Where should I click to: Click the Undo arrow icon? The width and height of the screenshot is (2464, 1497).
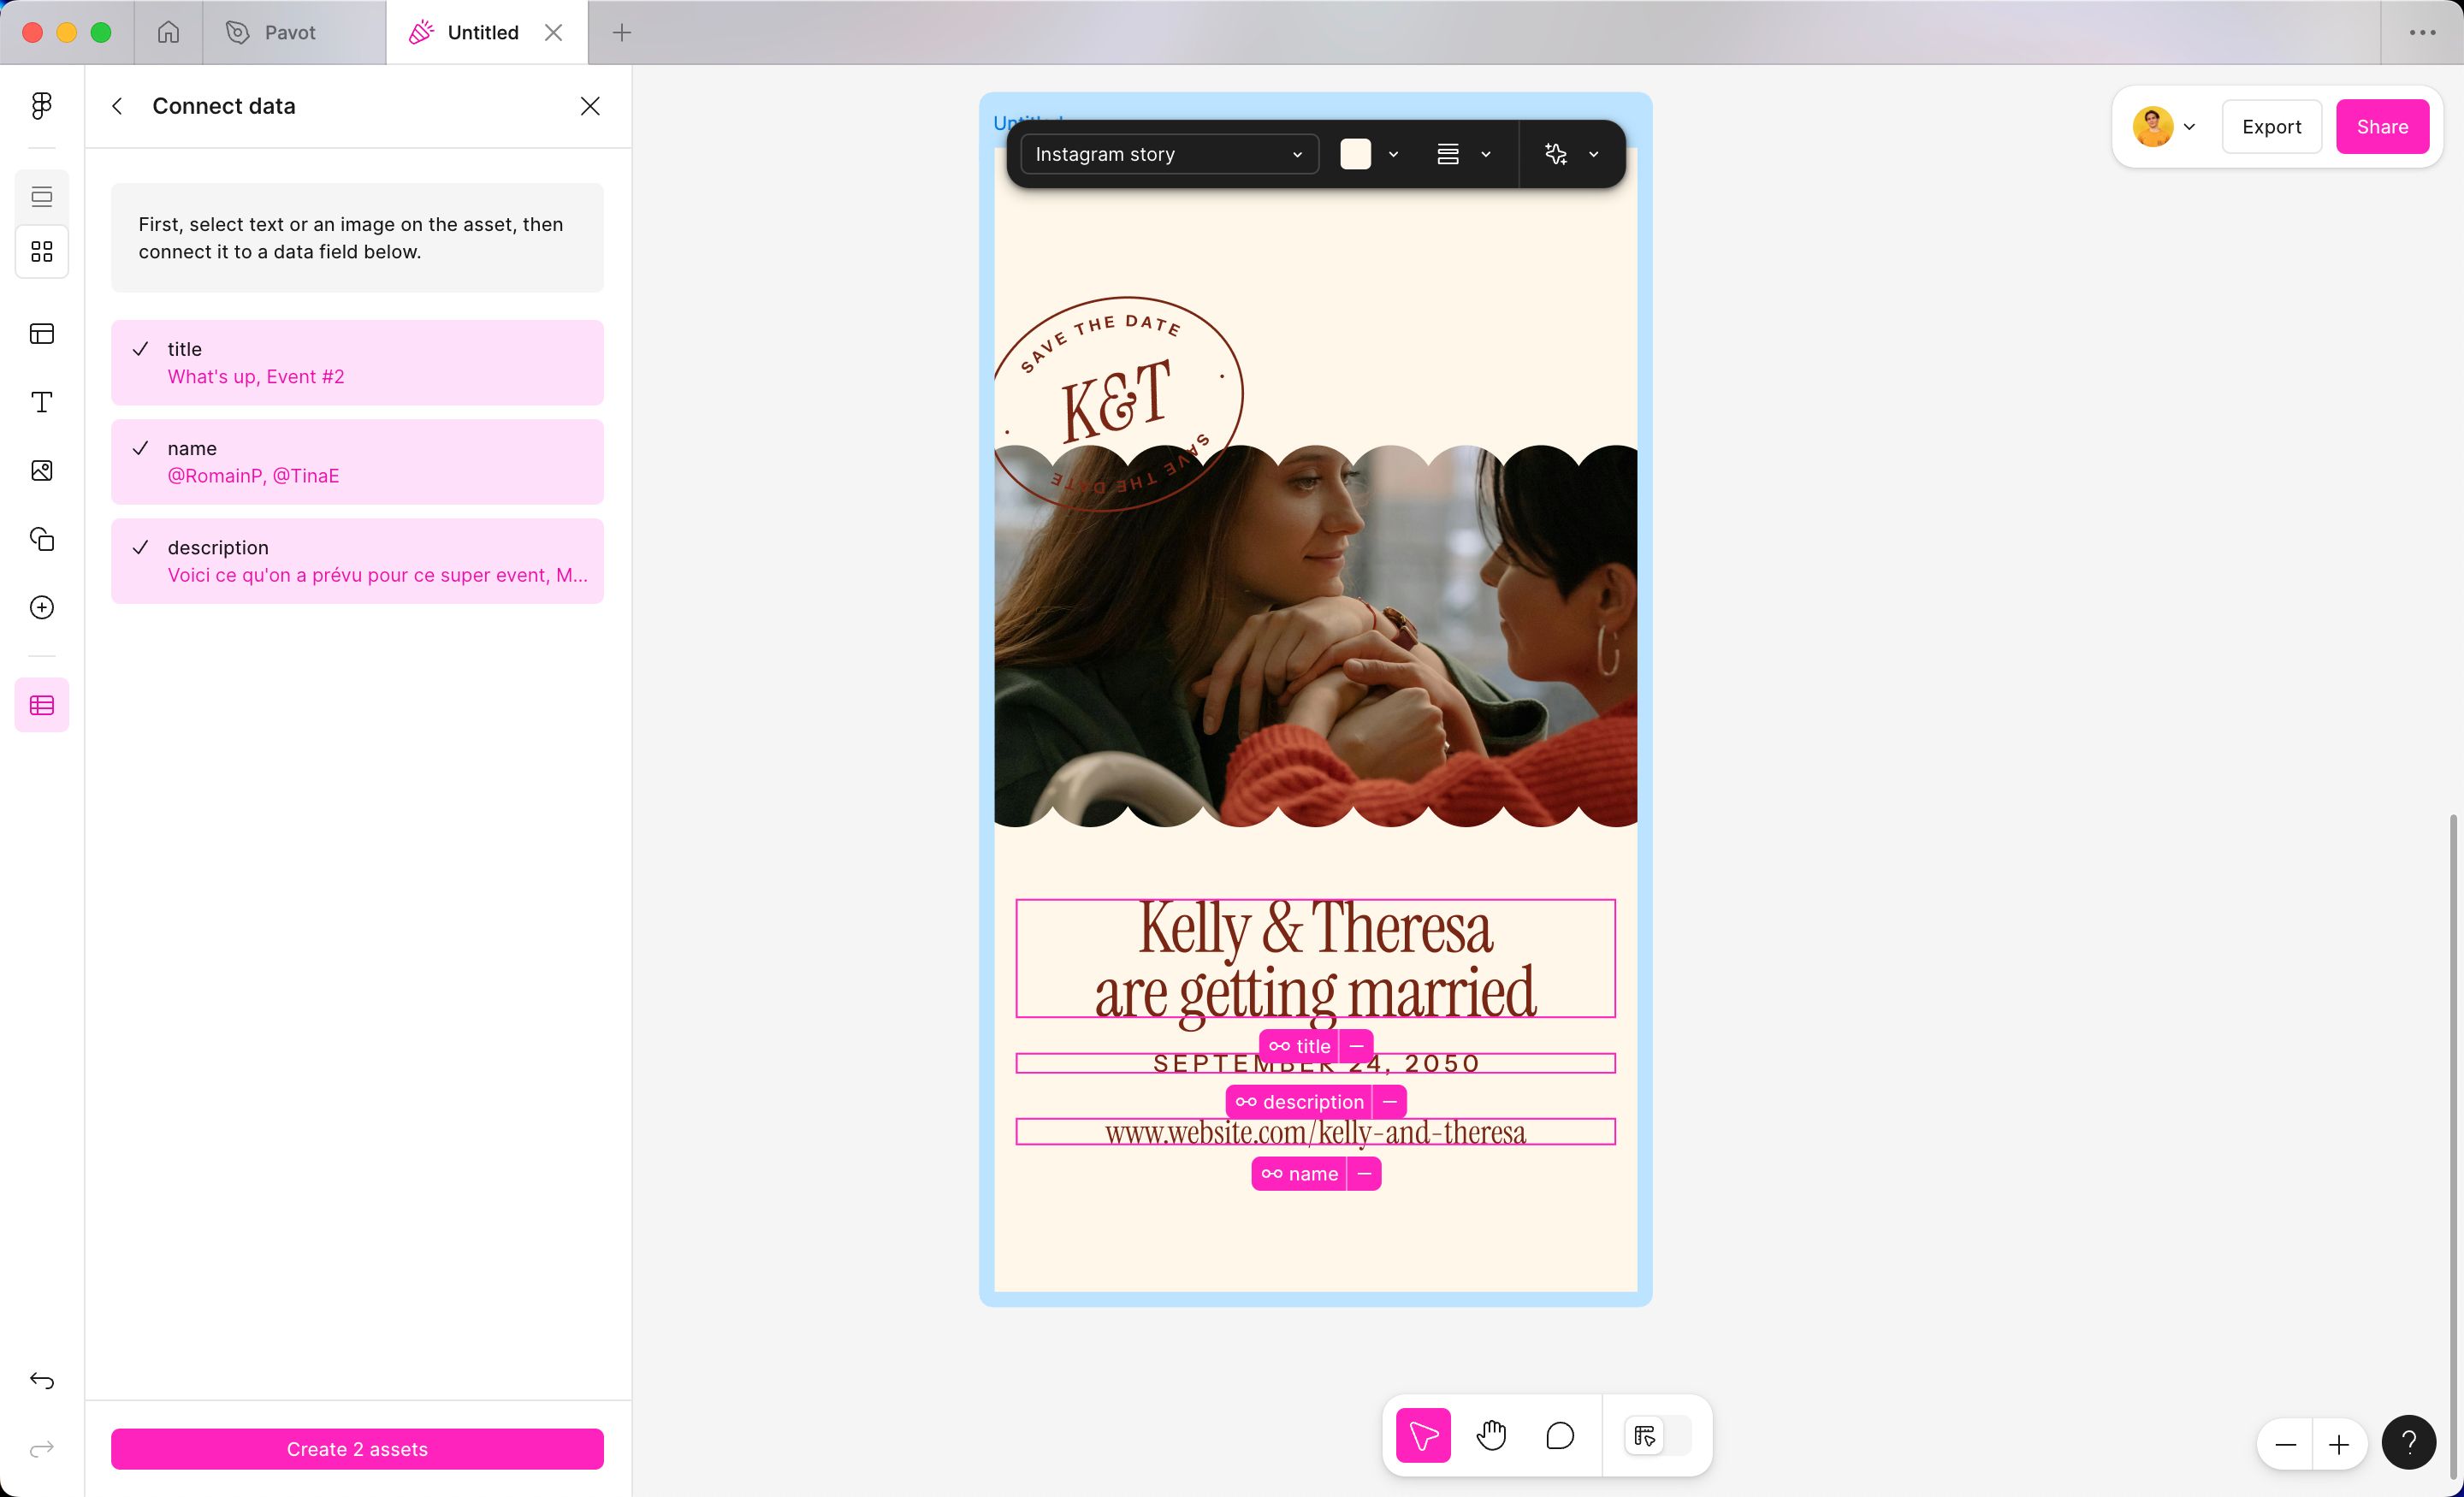(41, 1381)
